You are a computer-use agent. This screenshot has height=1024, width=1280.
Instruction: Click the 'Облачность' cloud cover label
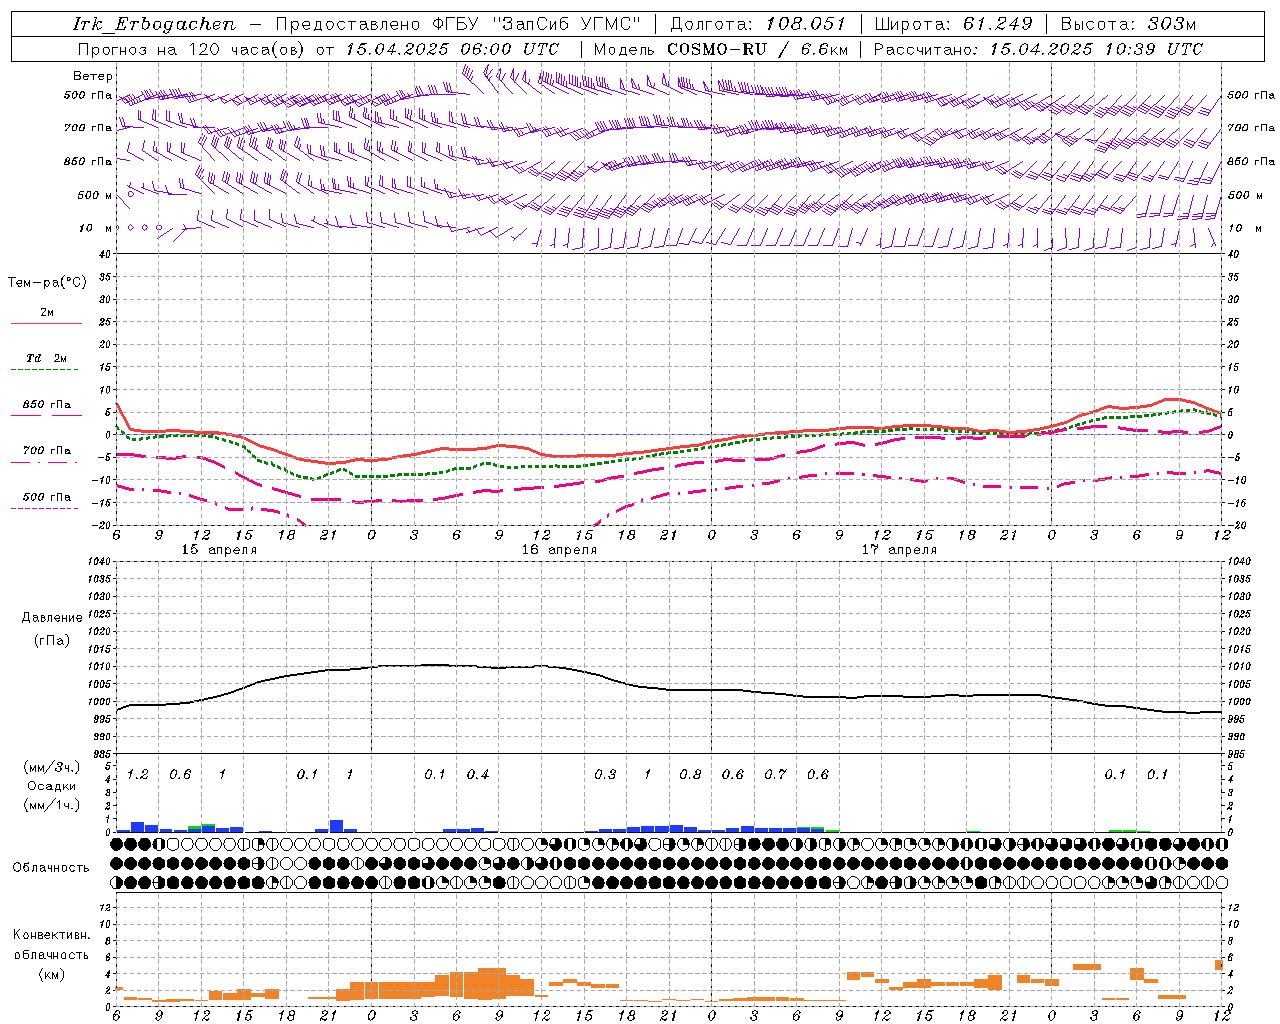(x=51, y=868)
